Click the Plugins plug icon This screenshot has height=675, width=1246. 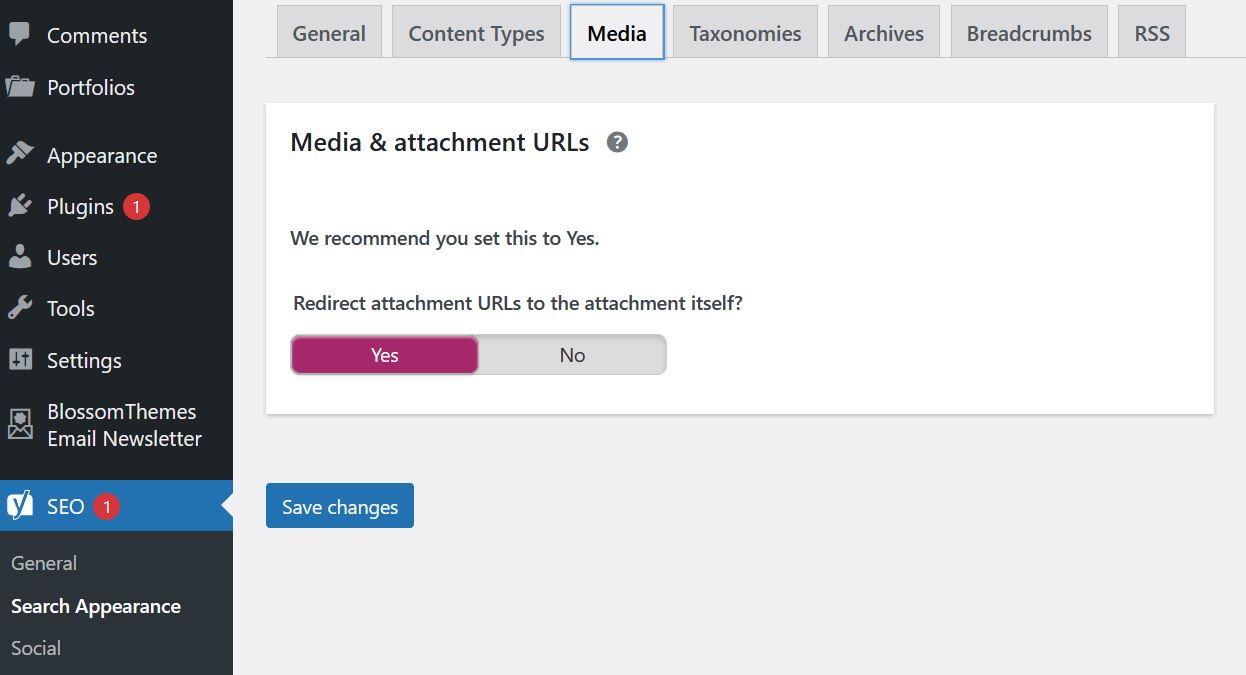[19, 206]
